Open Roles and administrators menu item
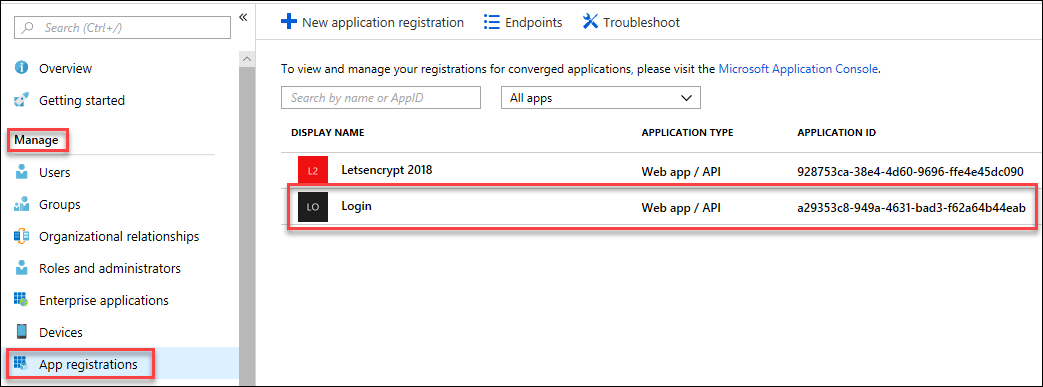This screenshot has width=1043, height=387. click(110, 269)
